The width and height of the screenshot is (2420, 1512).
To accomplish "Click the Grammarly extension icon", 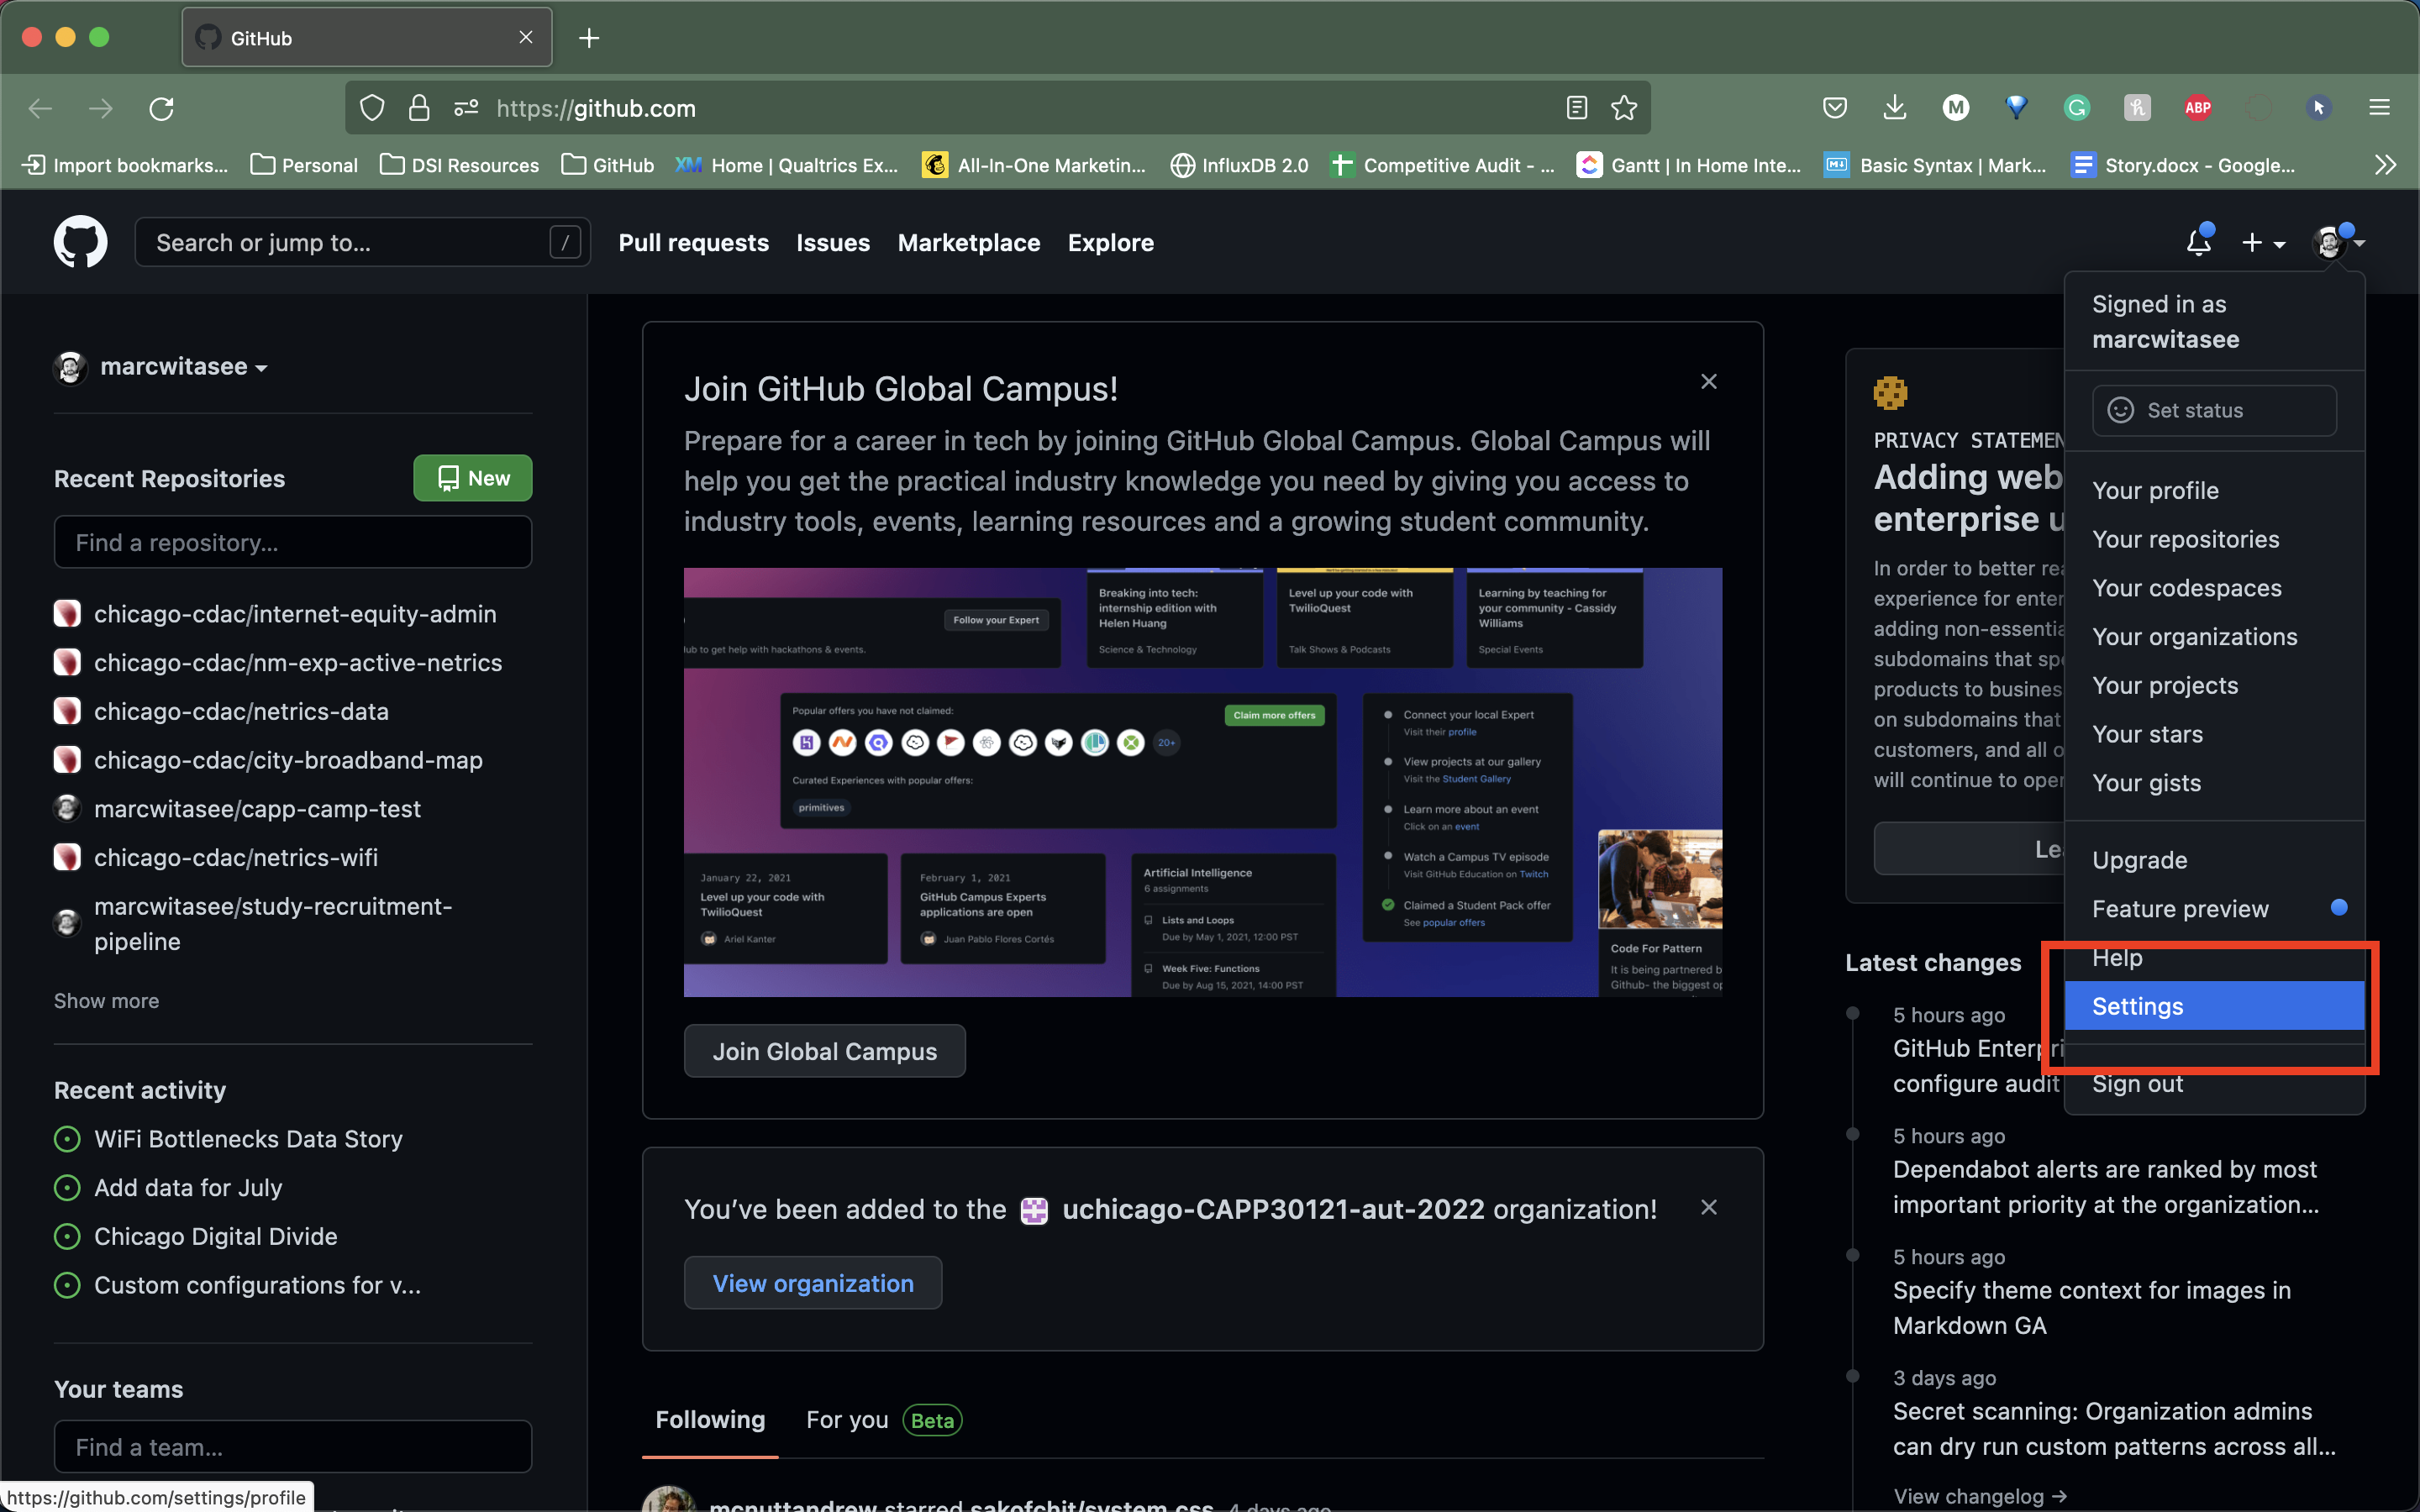I will [x=2077, y=108].
